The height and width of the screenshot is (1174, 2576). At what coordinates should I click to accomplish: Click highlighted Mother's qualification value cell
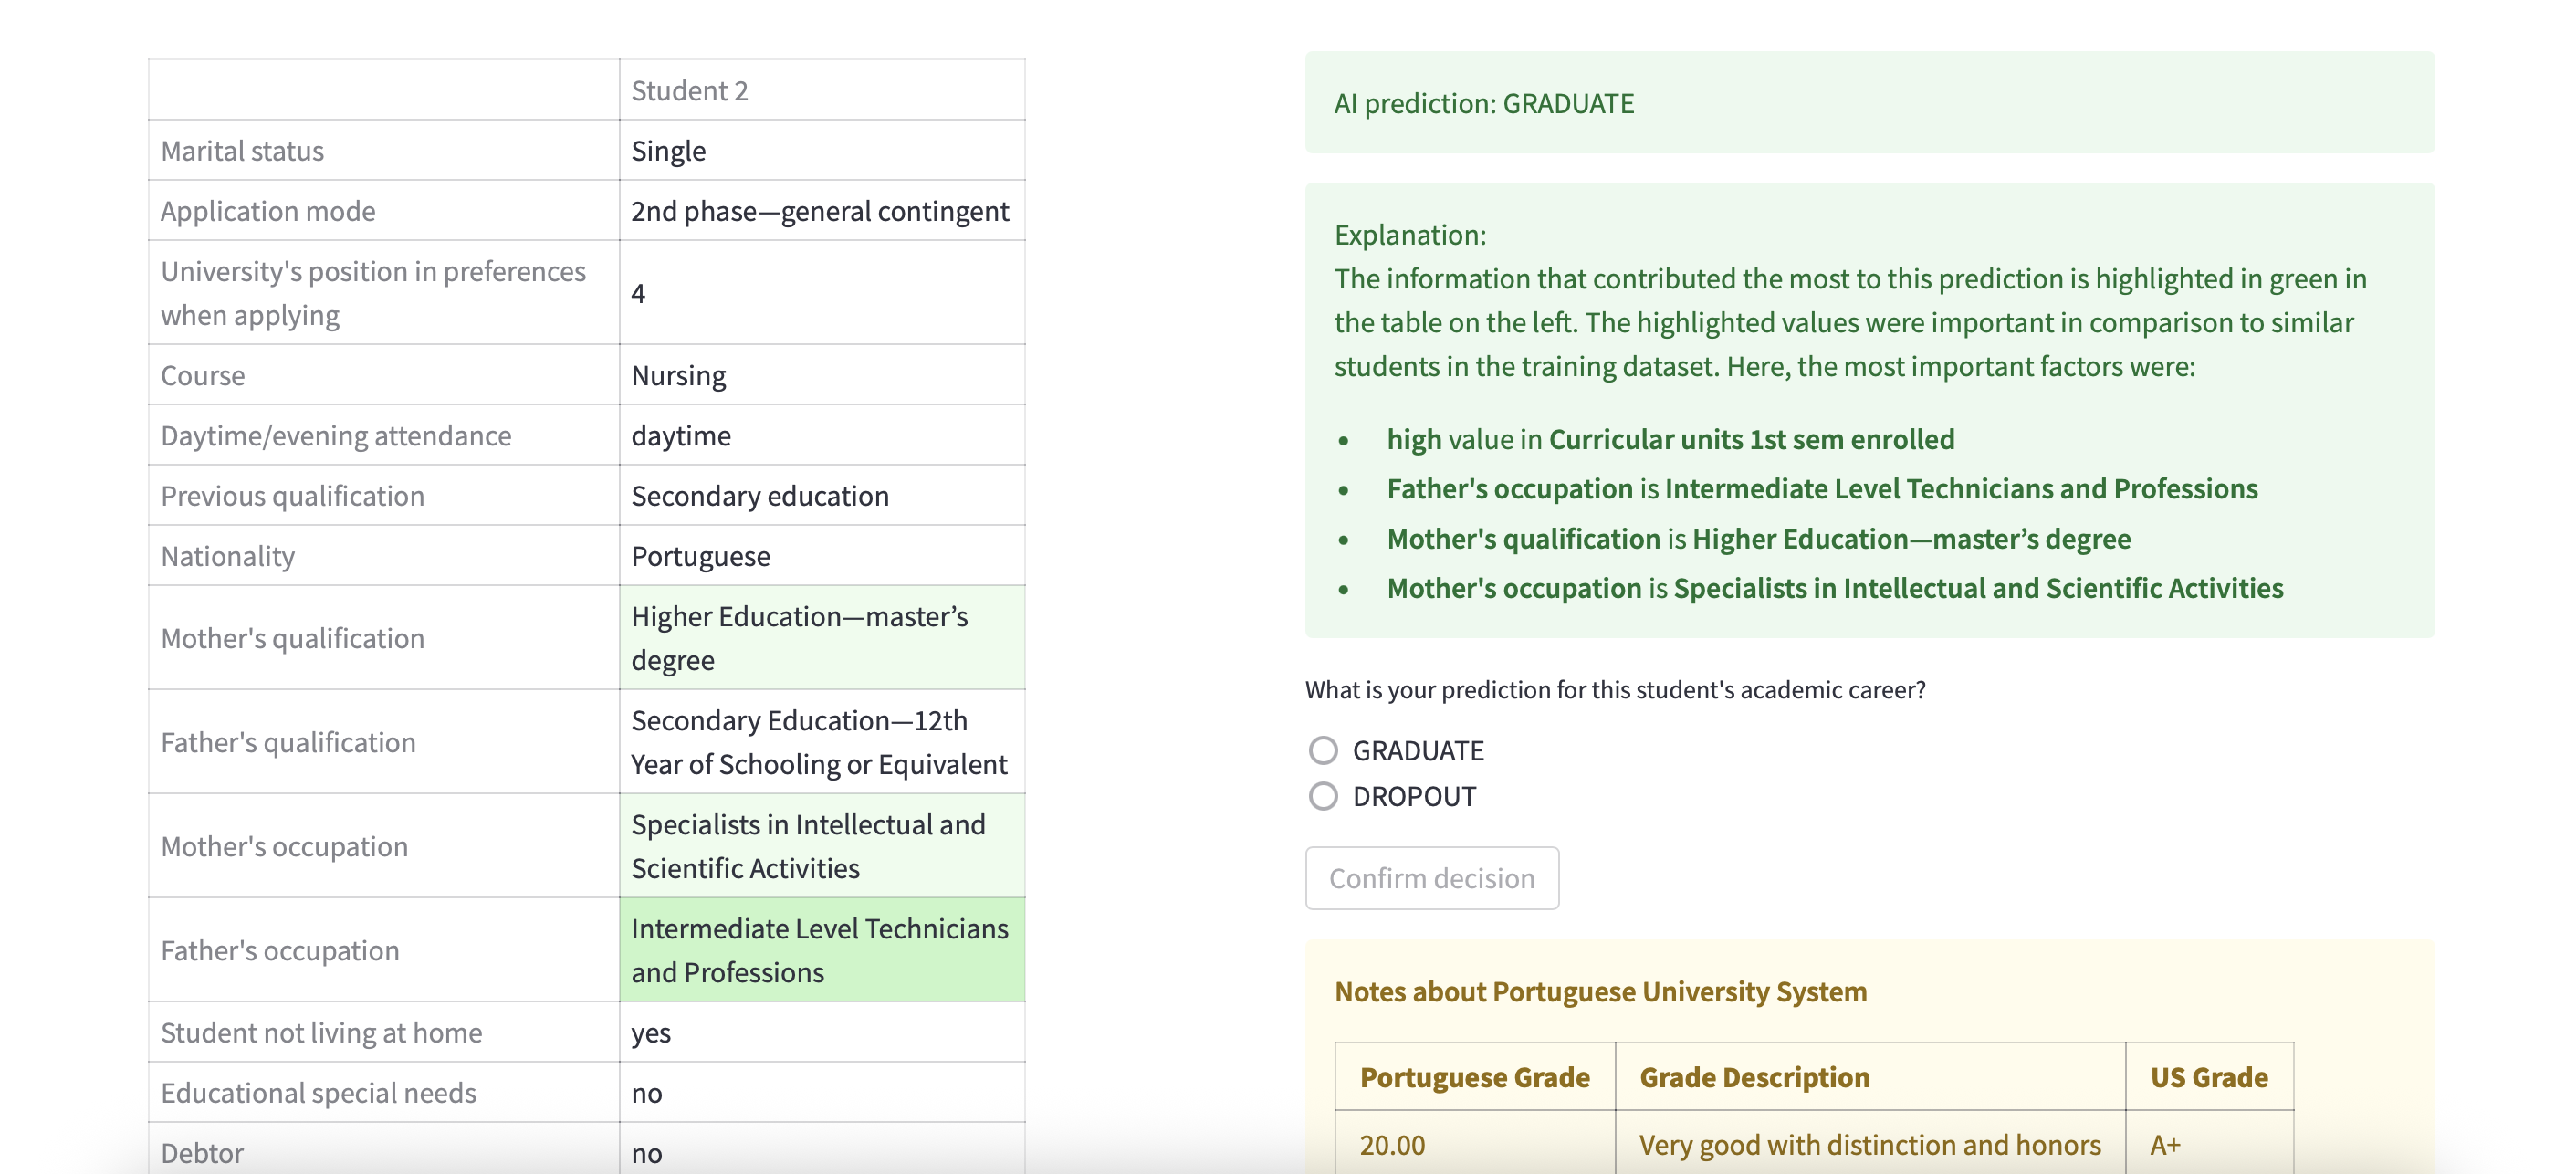[821, 638]
